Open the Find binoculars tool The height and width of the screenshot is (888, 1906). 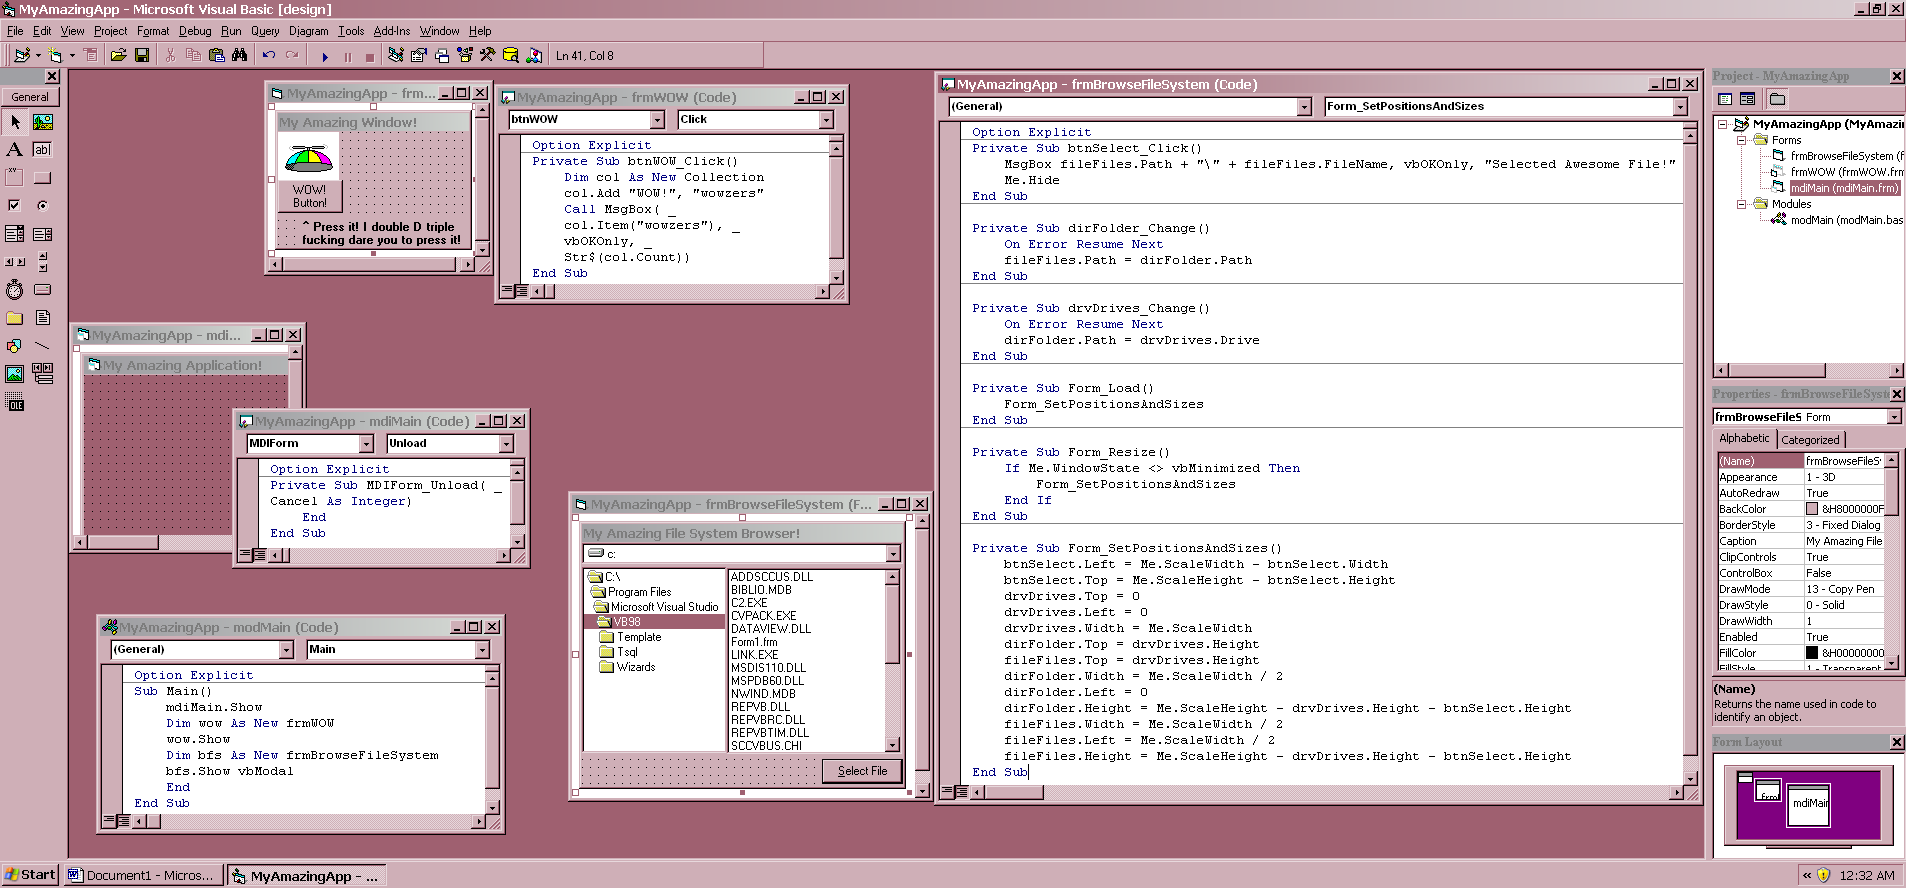(x=240, y=56)
